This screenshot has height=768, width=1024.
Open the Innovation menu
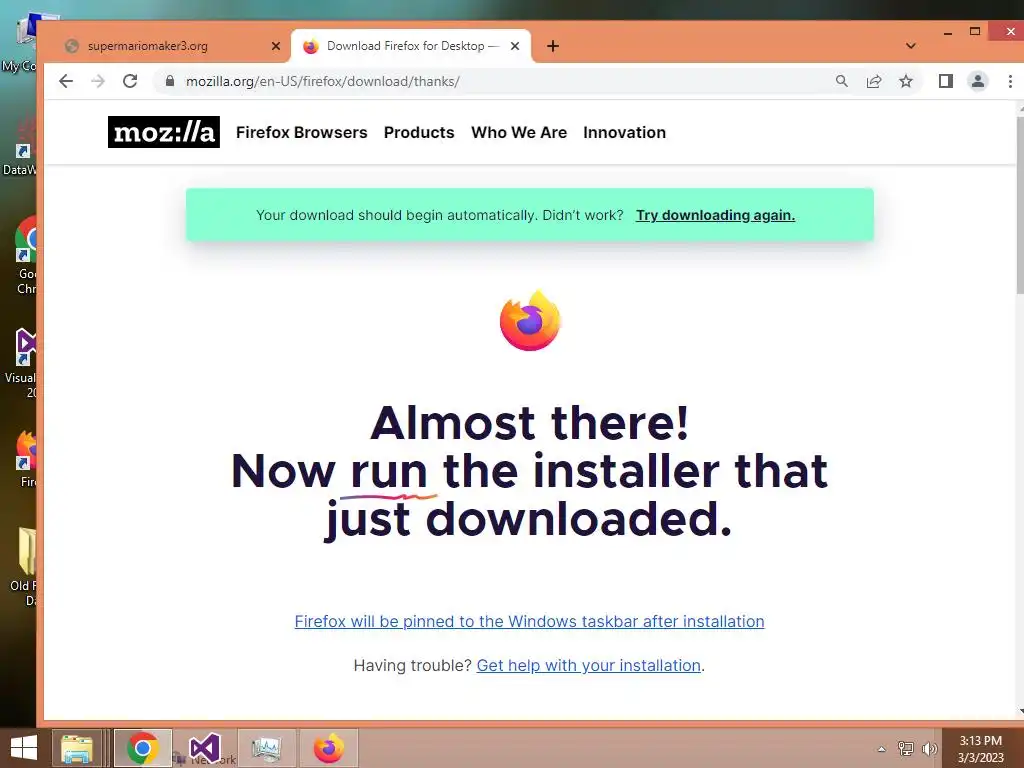click(x=624, y=133)
